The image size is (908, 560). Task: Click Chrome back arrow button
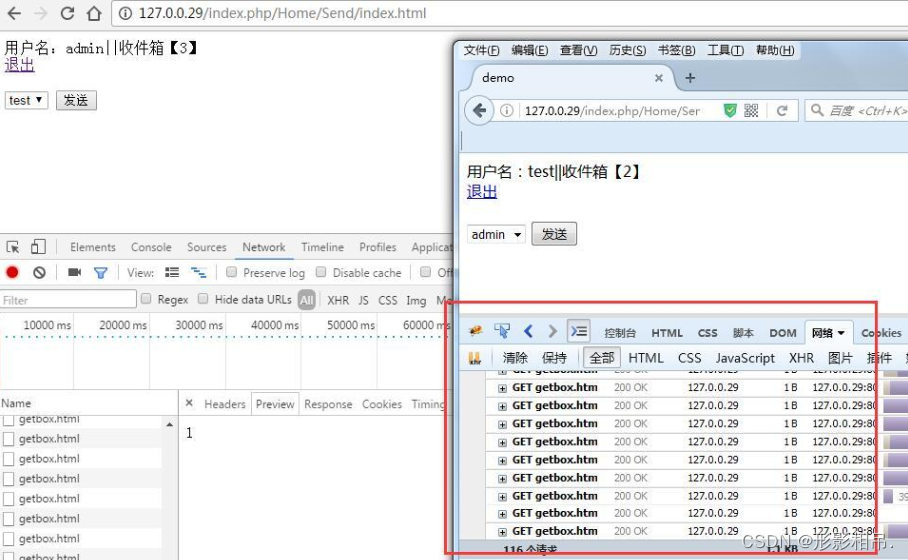click(14, 13)
